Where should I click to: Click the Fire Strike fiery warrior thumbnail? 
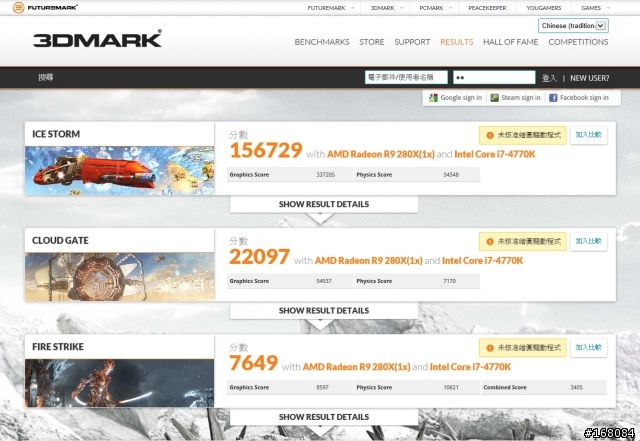coord(120,383)
